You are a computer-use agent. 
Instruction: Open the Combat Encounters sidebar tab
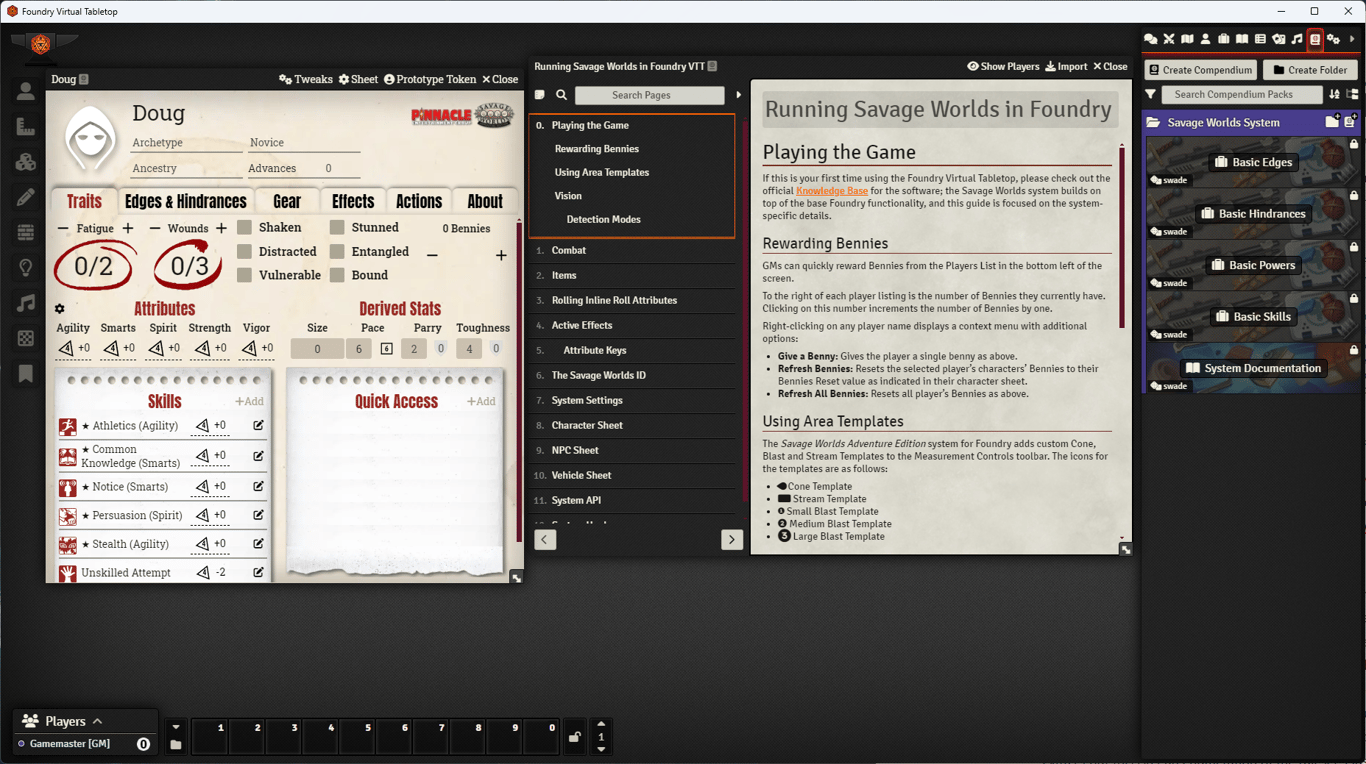click(x=1168, y=39)
